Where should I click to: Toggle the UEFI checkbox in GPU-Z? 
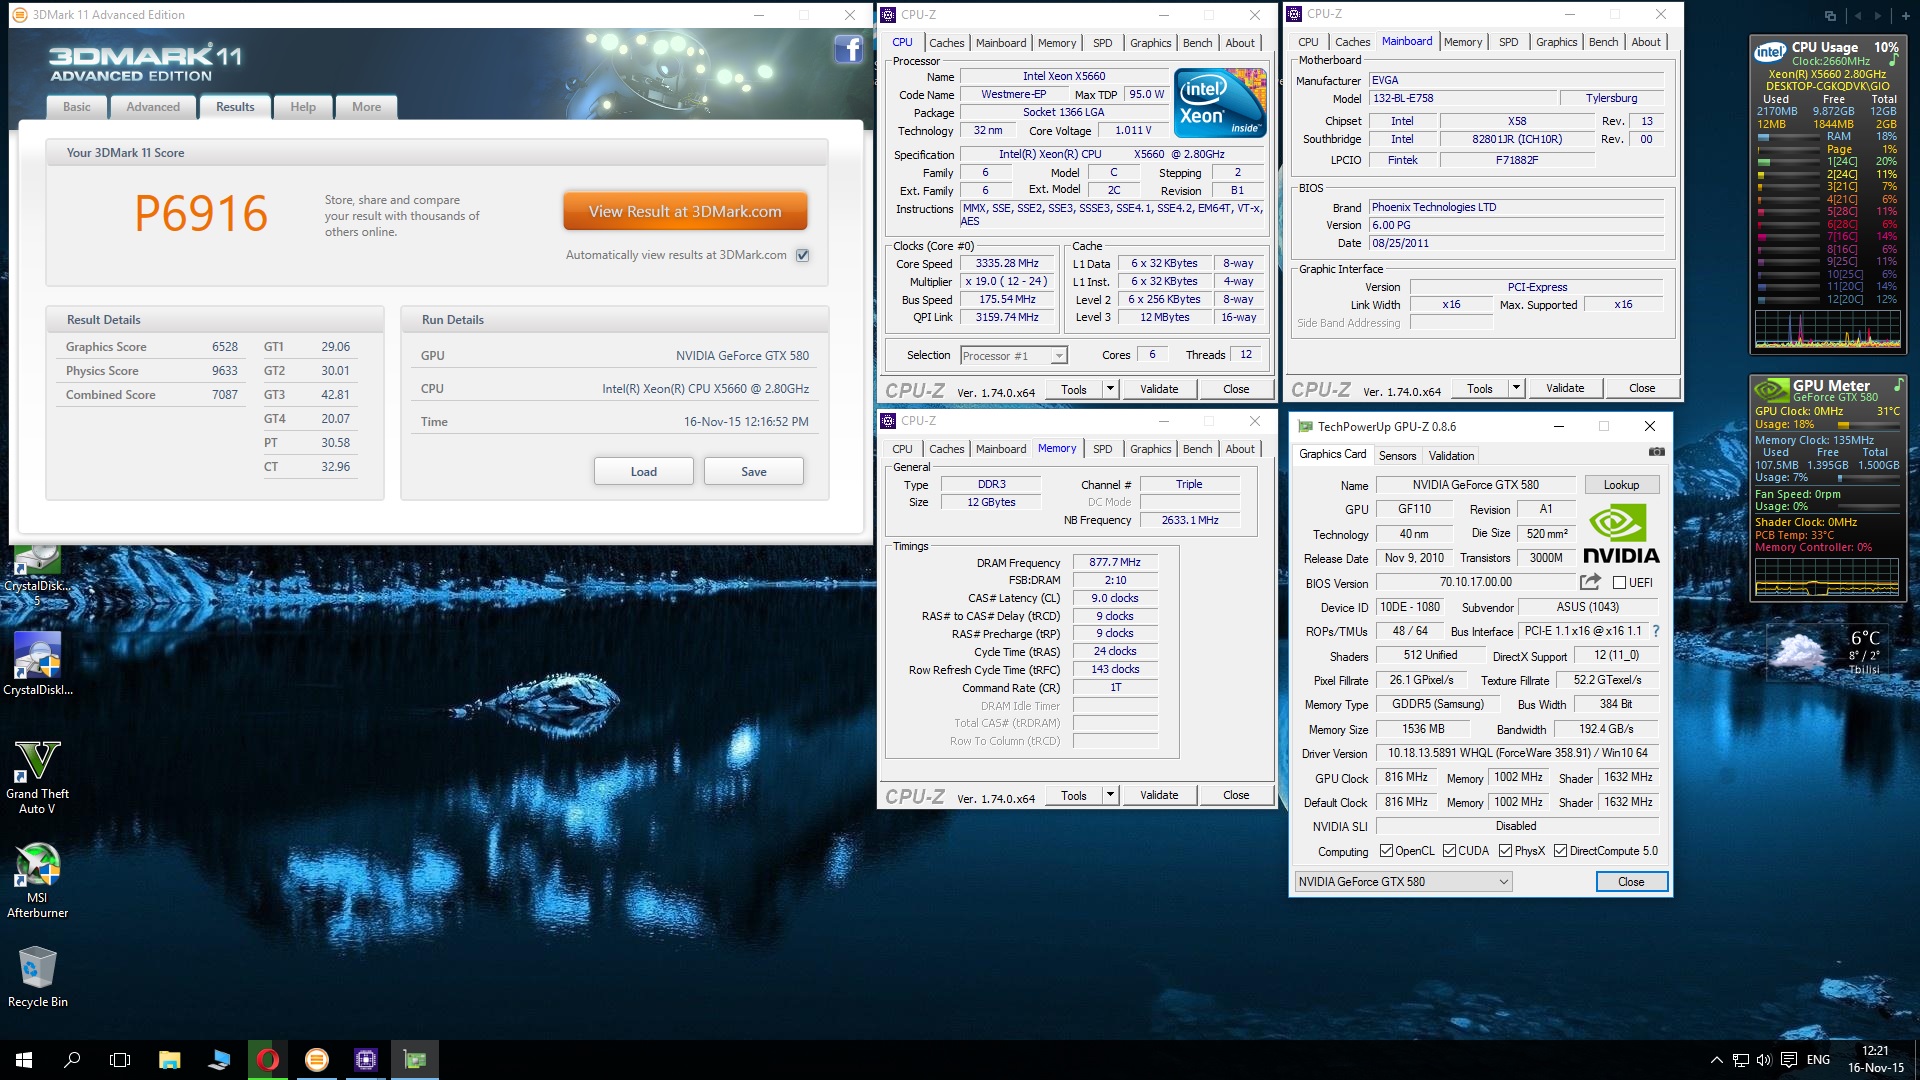click(x=1619, y=583)
